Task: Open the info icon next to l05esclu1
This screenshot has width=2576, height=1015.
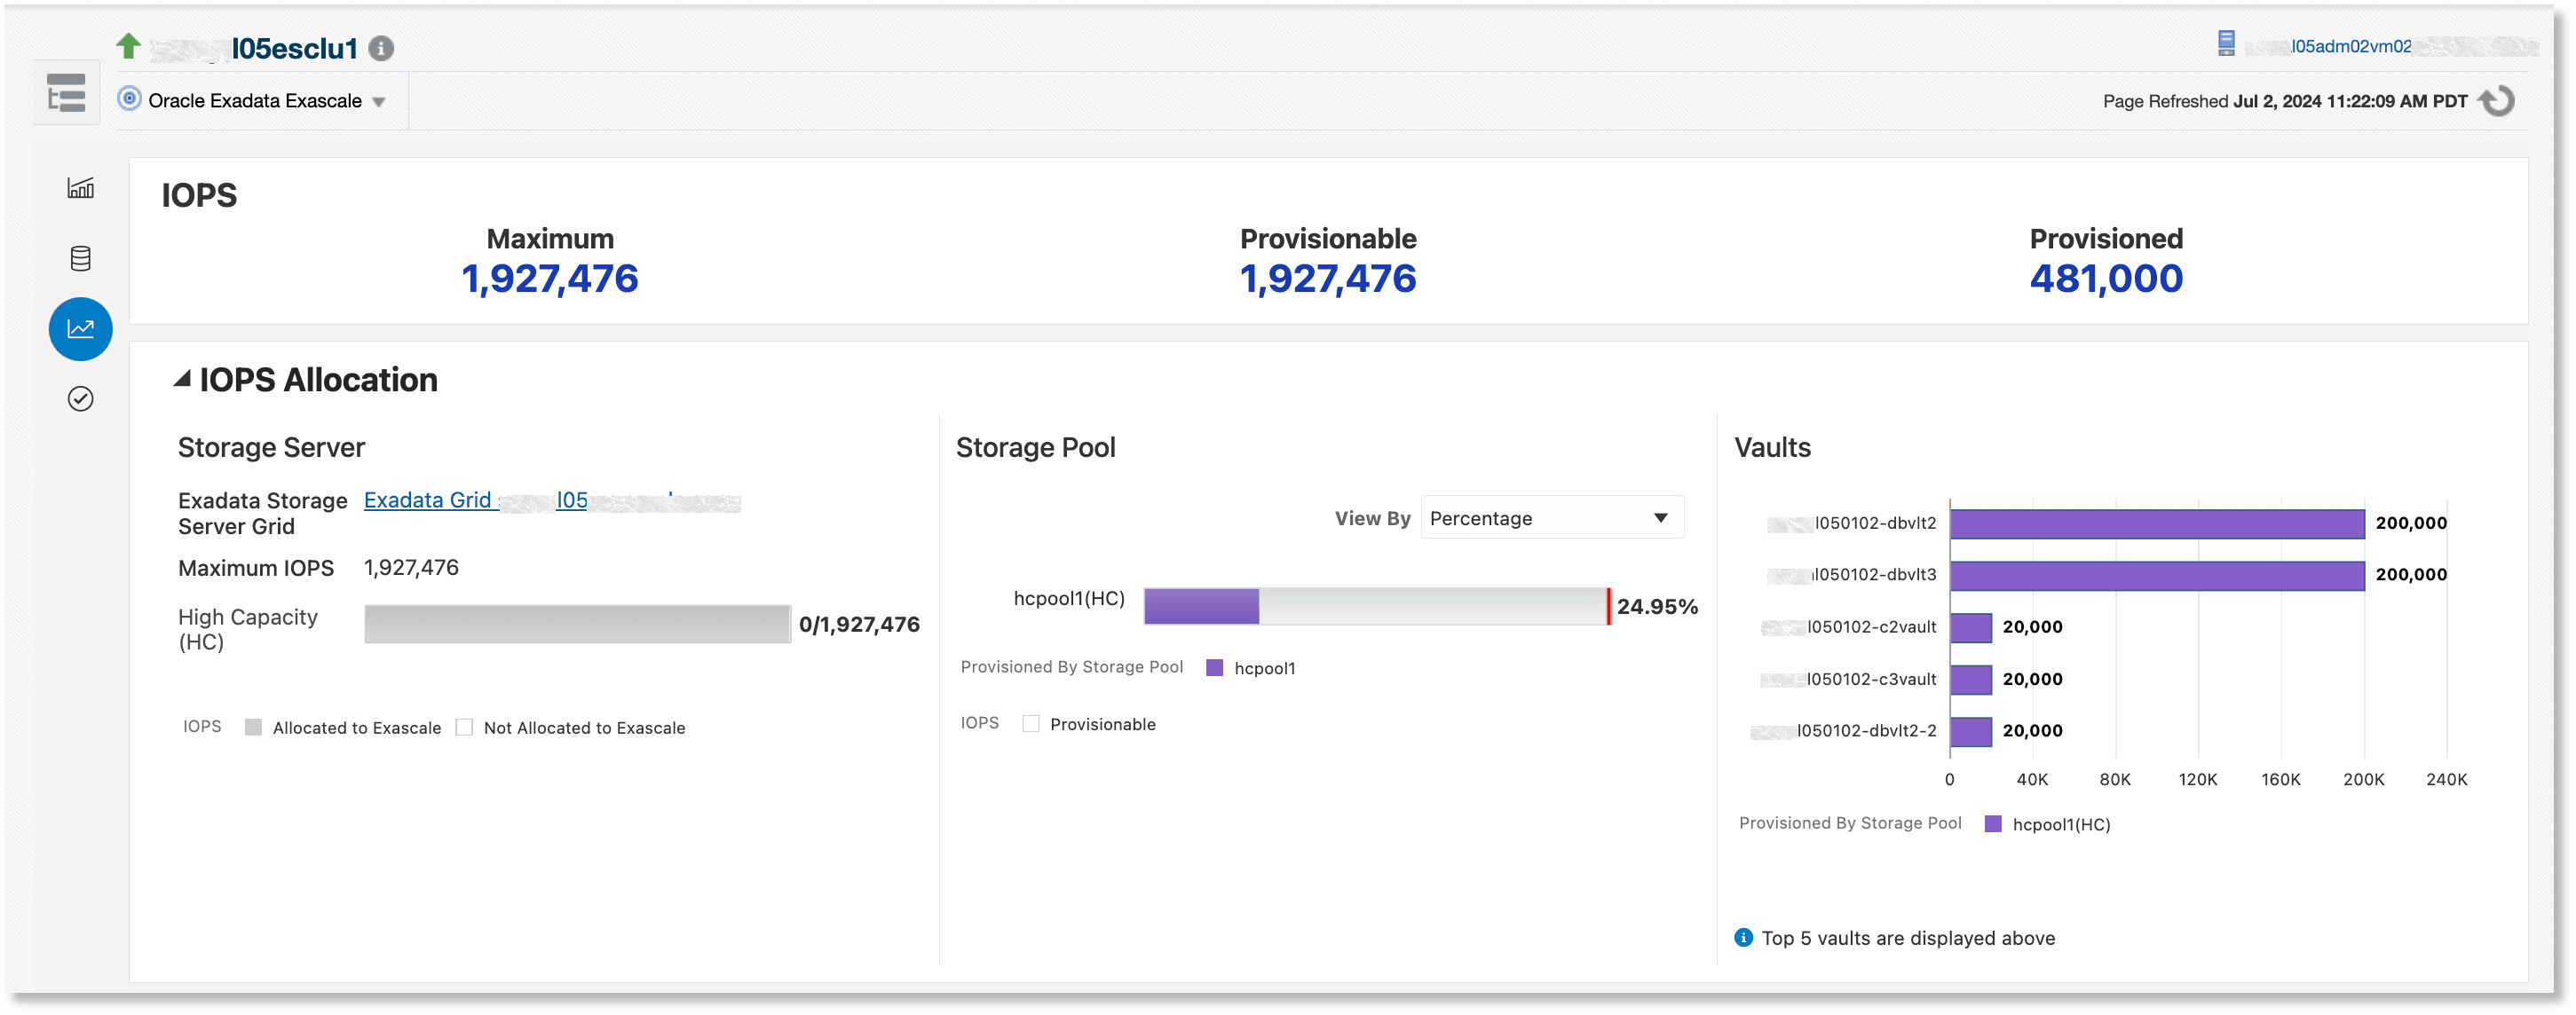Action: pyautogui.click(x=381, y=47)
